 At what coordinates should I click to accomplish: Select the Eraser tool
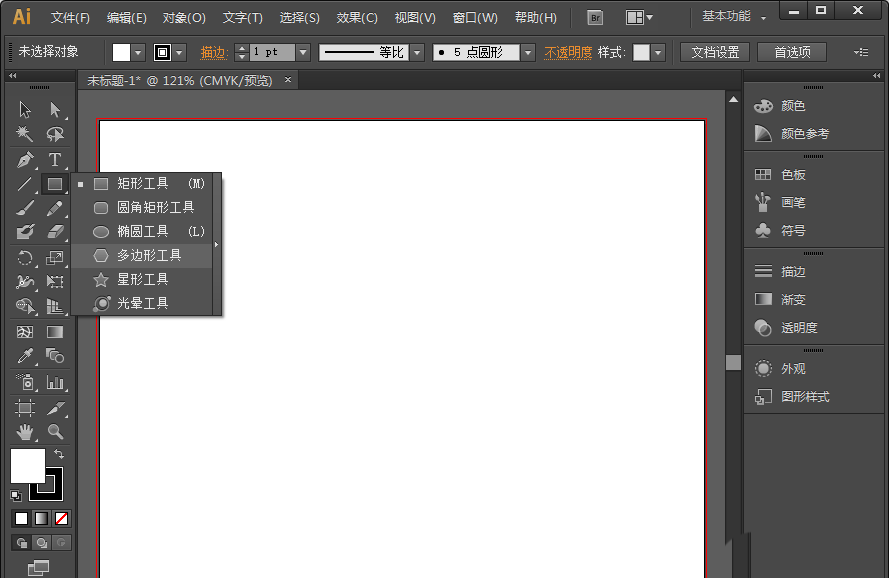55,231
